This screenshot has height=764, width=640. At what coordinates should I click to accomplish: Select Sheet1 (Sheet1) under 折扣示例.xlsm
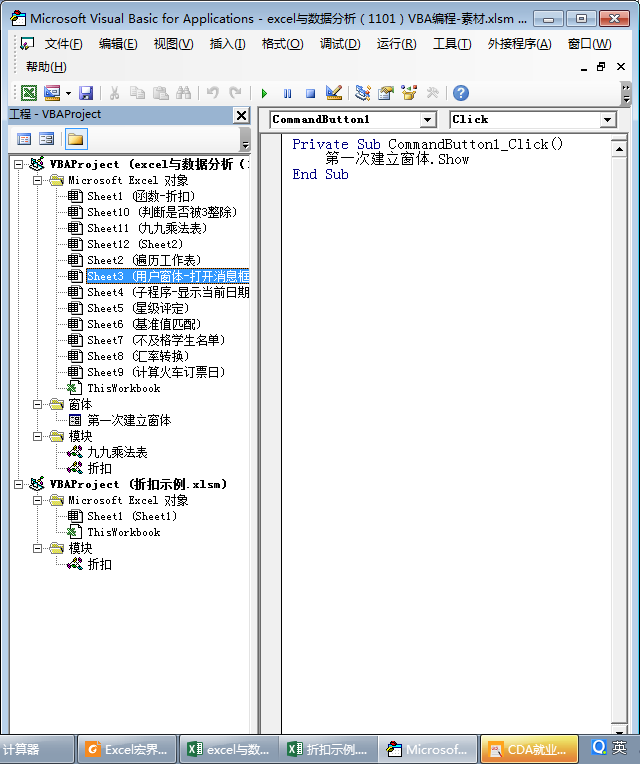click(132, 516)
